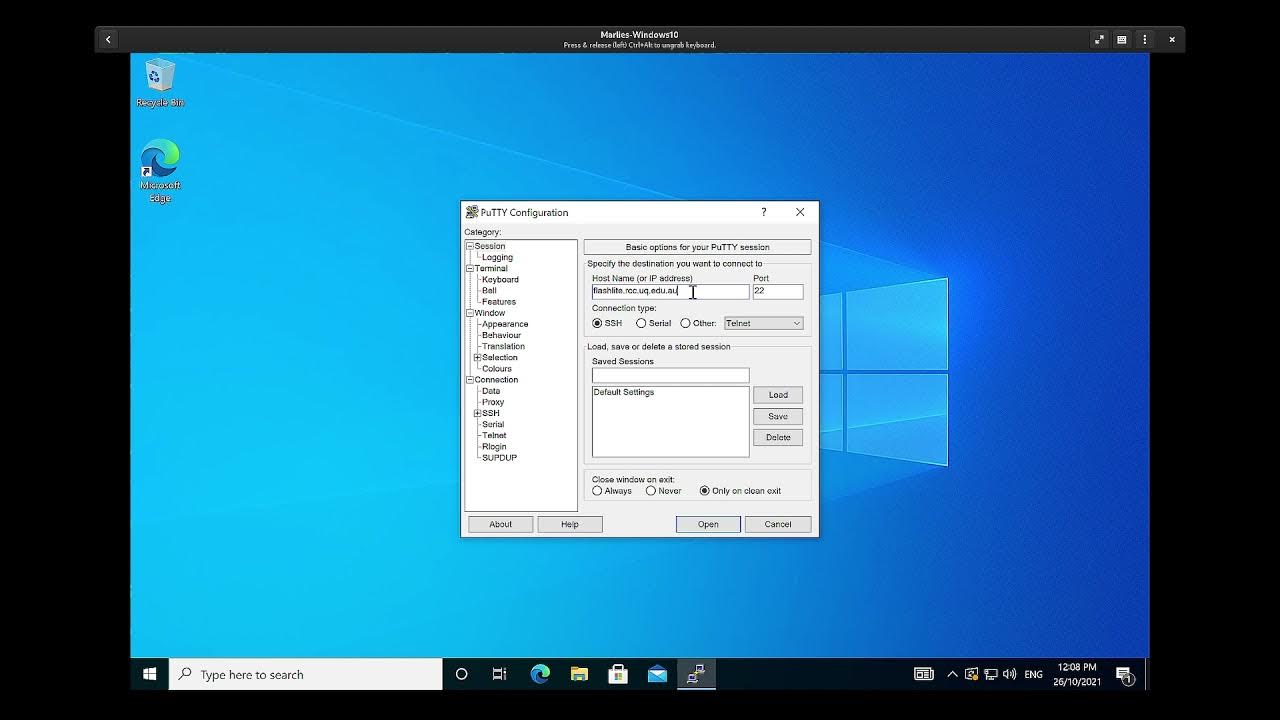
Task: Select the Proxy category
Action: click(493, 402)
